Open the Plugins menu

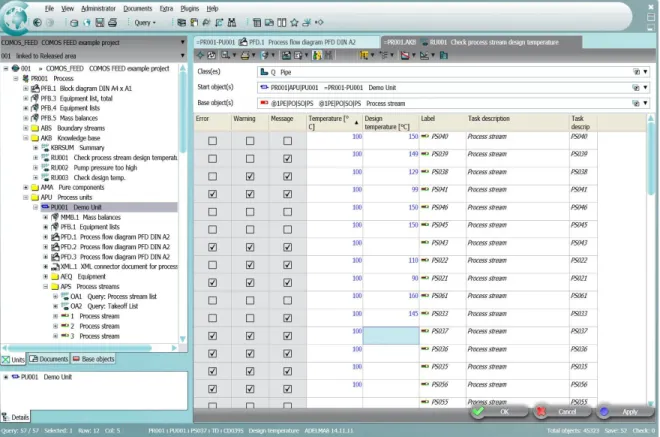pos(189,8)
